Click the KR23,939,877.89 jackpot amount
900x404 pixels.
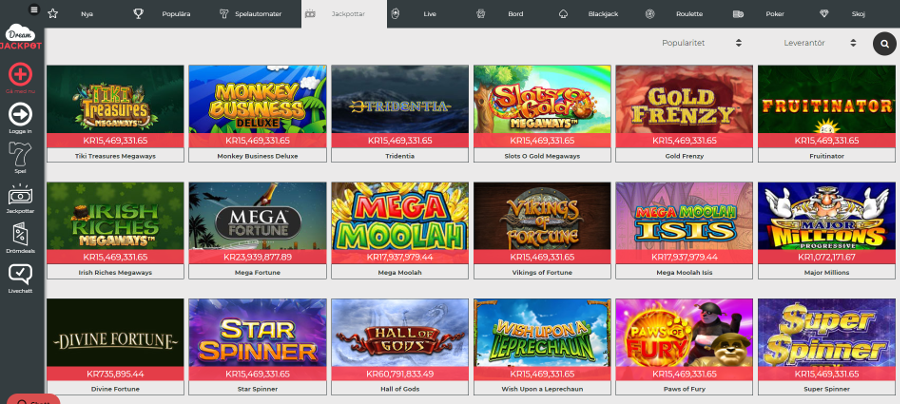[x=258, y=257]
